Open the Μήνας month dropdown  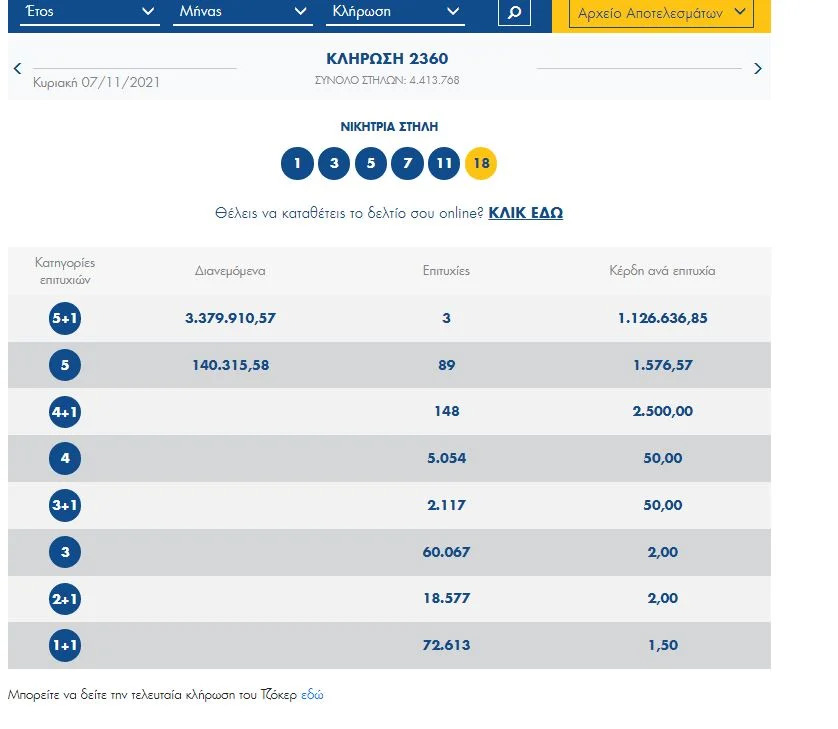(x=244, y=12)
